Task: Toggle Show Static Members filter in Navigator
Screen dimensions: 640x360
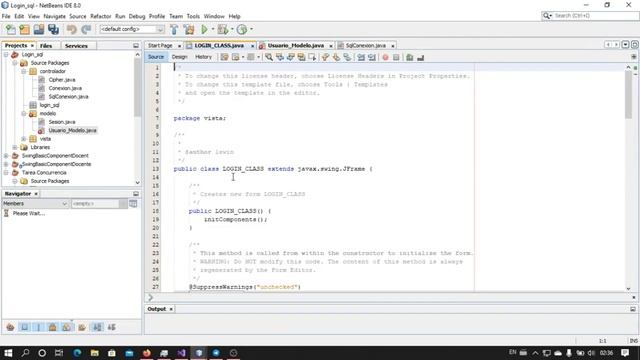Action: (38, 327)
